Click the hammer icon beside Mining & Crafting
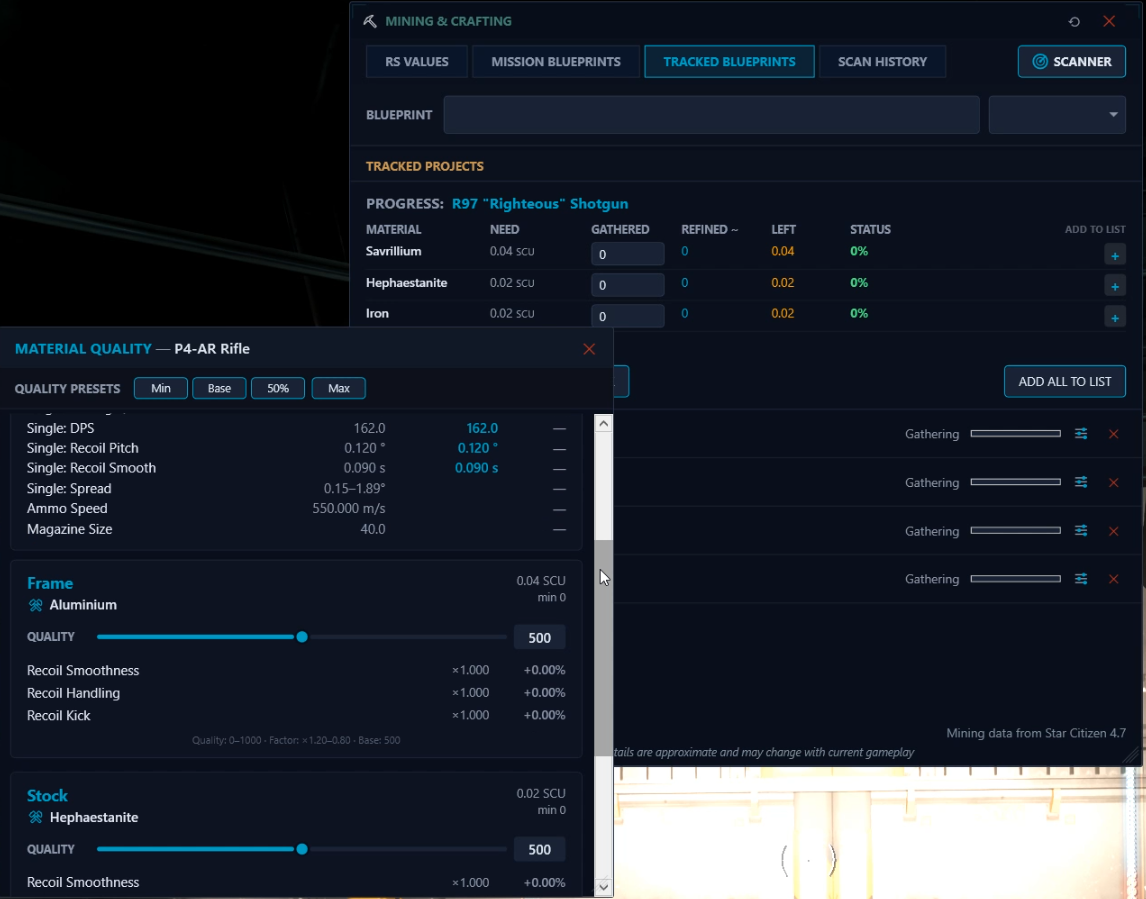The image size is (1146, 899). click(370, 21)
